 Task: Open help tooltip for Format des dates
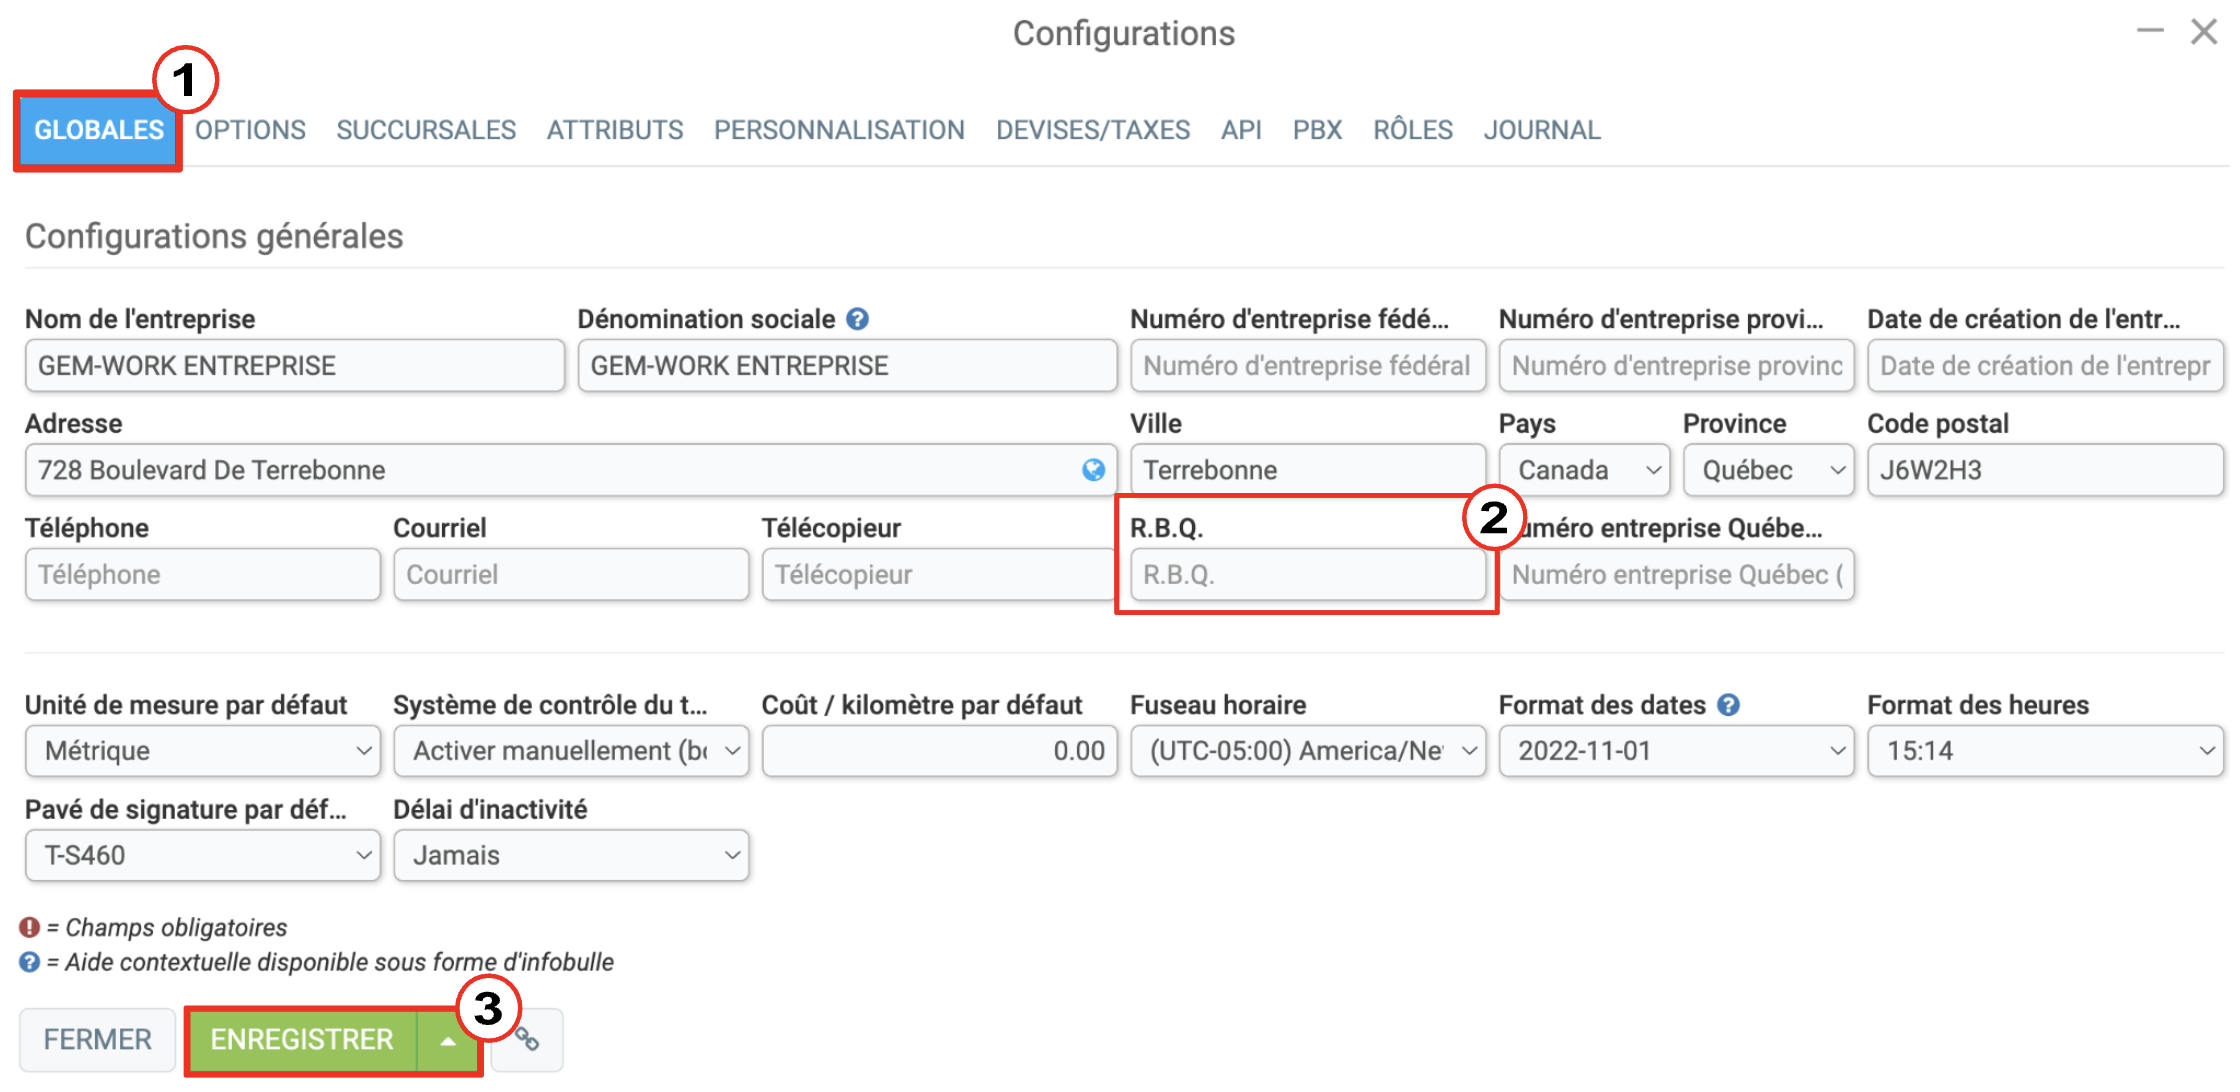coord(1728,705)
